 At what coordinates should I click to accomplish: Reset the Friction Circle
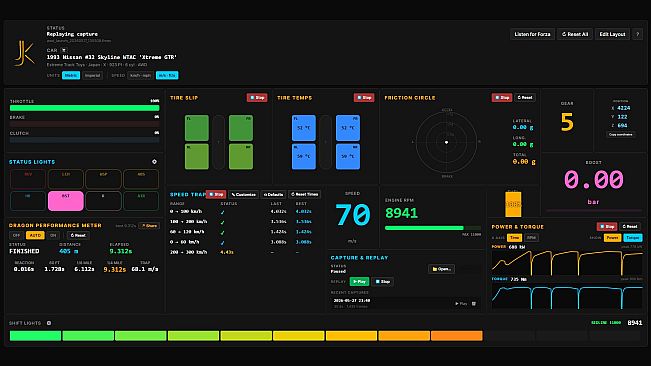525,98
